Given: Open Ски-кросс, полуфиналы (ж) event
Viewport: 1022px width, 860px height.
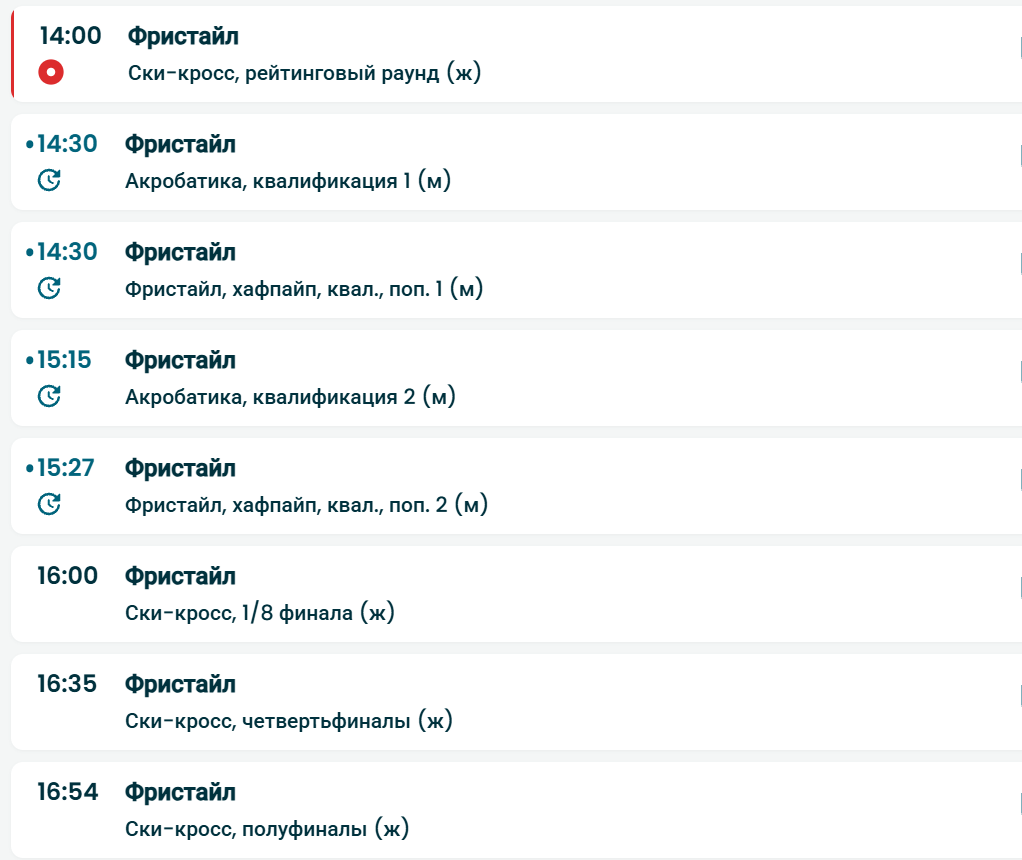Looking at the screenshot, I should pyautogui.click(x=267, y=829).
